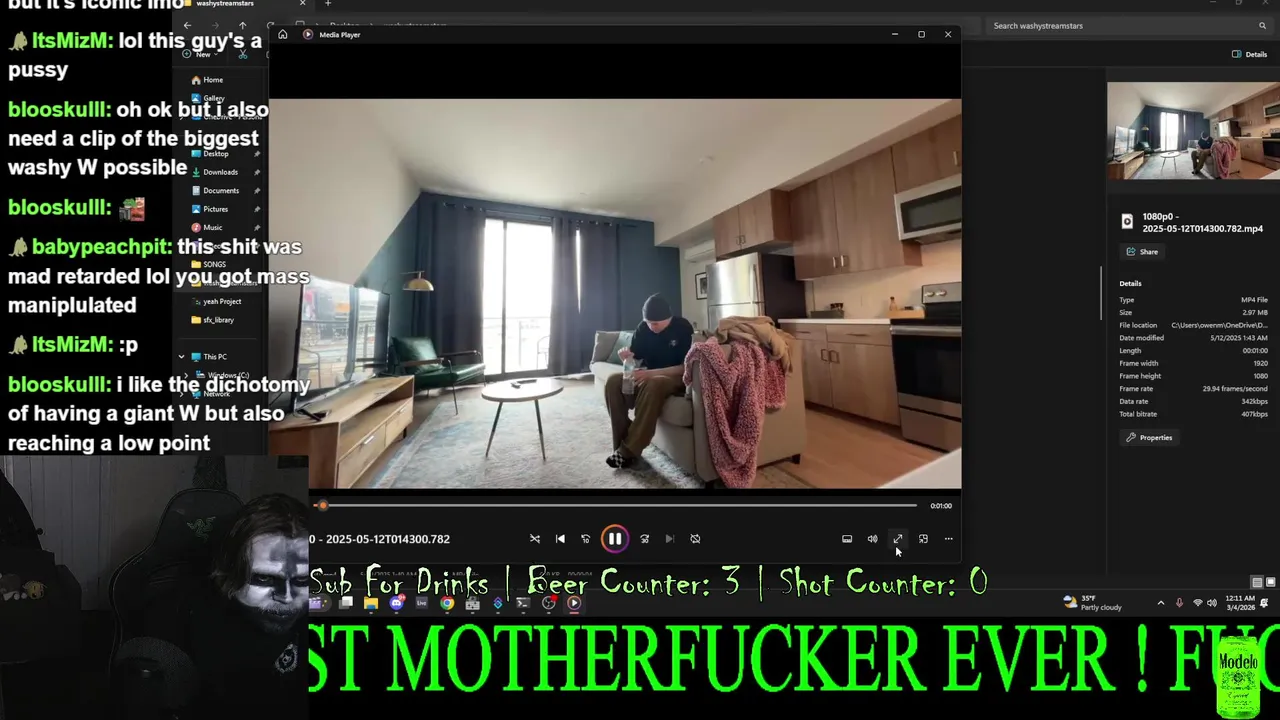Open the volume control in Media Player
The image size is (1280, 720).
pyautogui.click(x=872, y=539)
